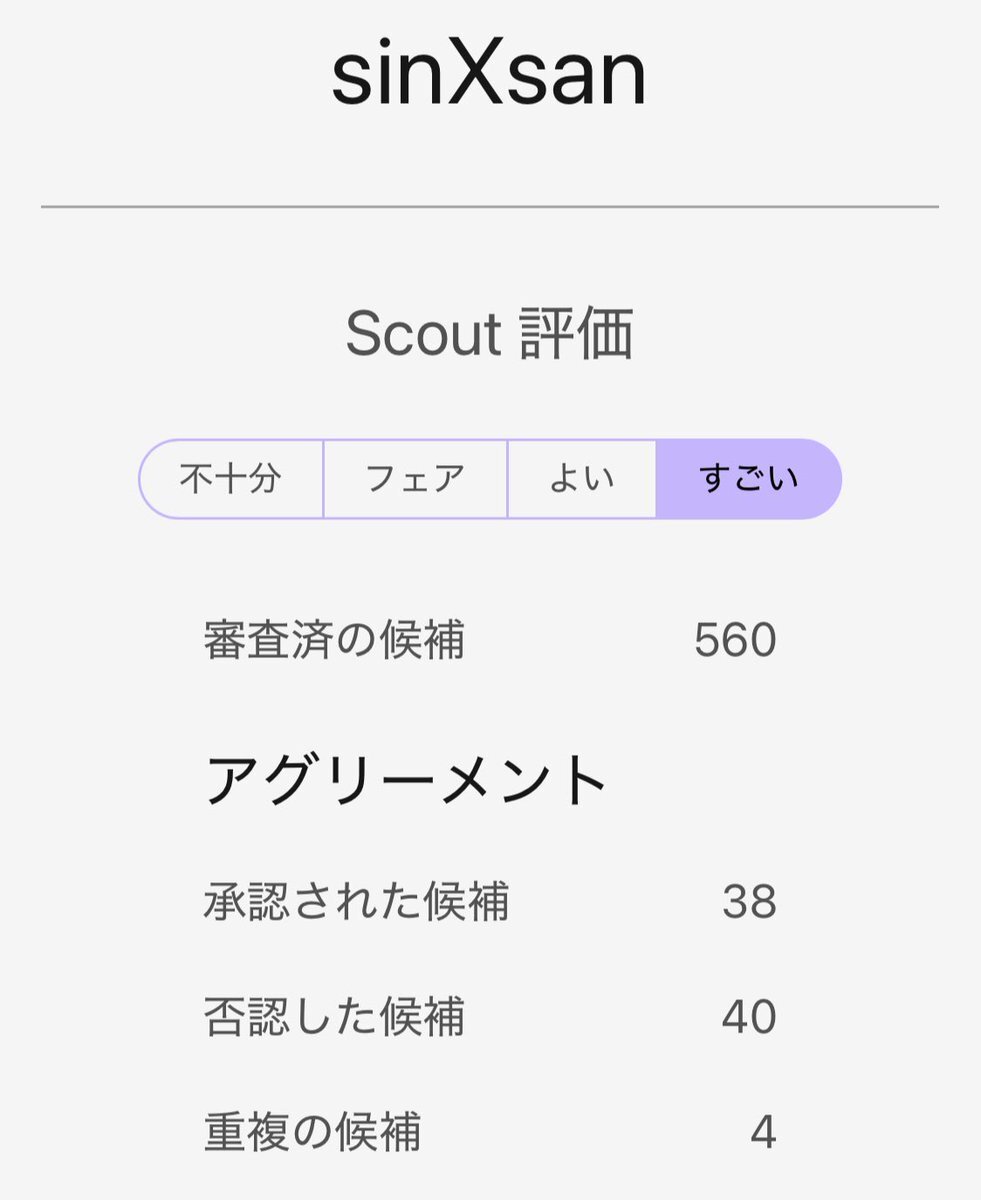This screenshot has height=1200, width=981.
Task: Click the Scout 評価 heading
Action: point(489,334)
